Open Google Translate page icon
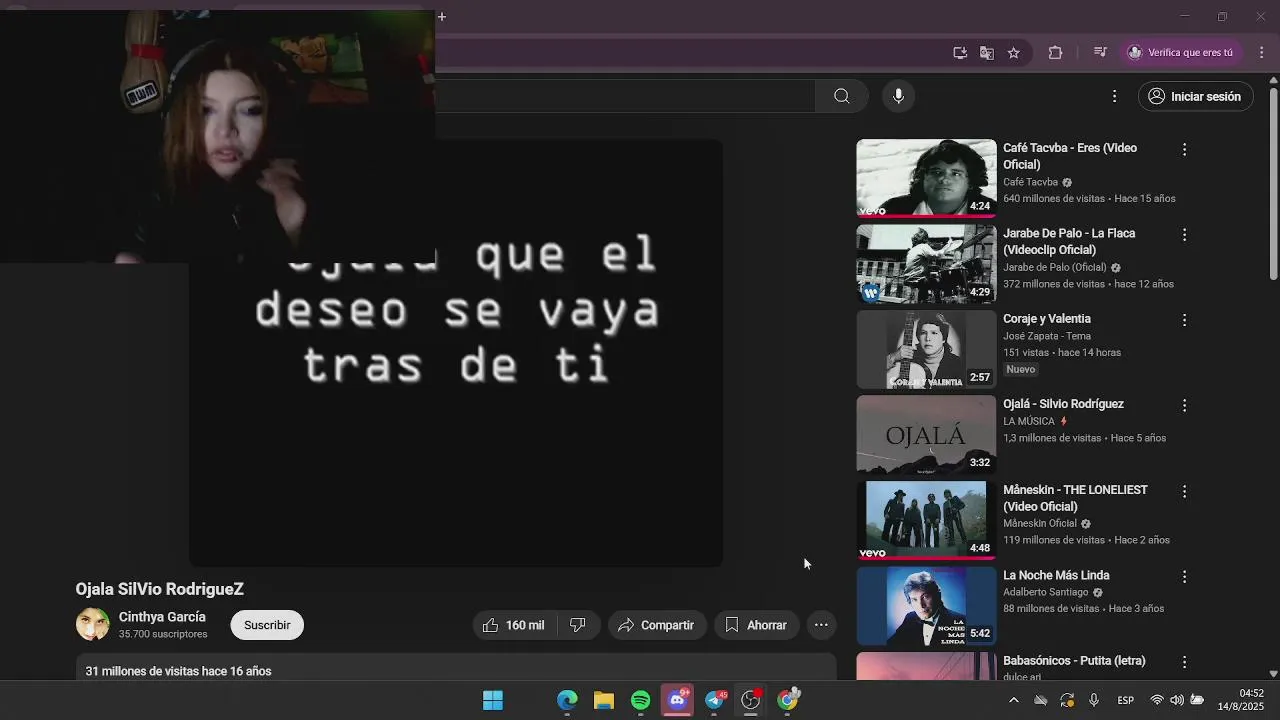1280x720 pixels. (987, 53)
